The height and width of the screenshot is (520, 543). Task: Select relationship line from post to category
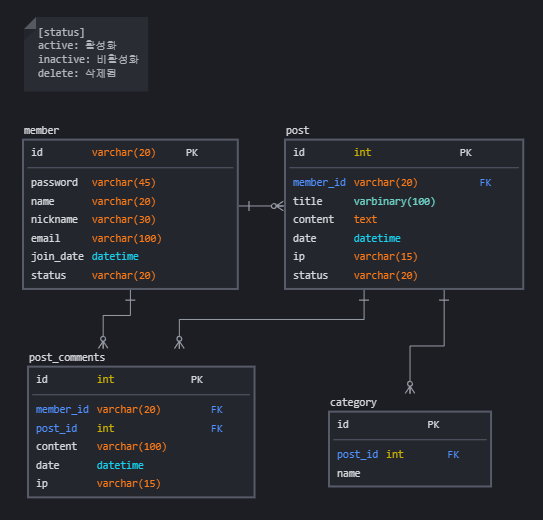coord(427,346)
